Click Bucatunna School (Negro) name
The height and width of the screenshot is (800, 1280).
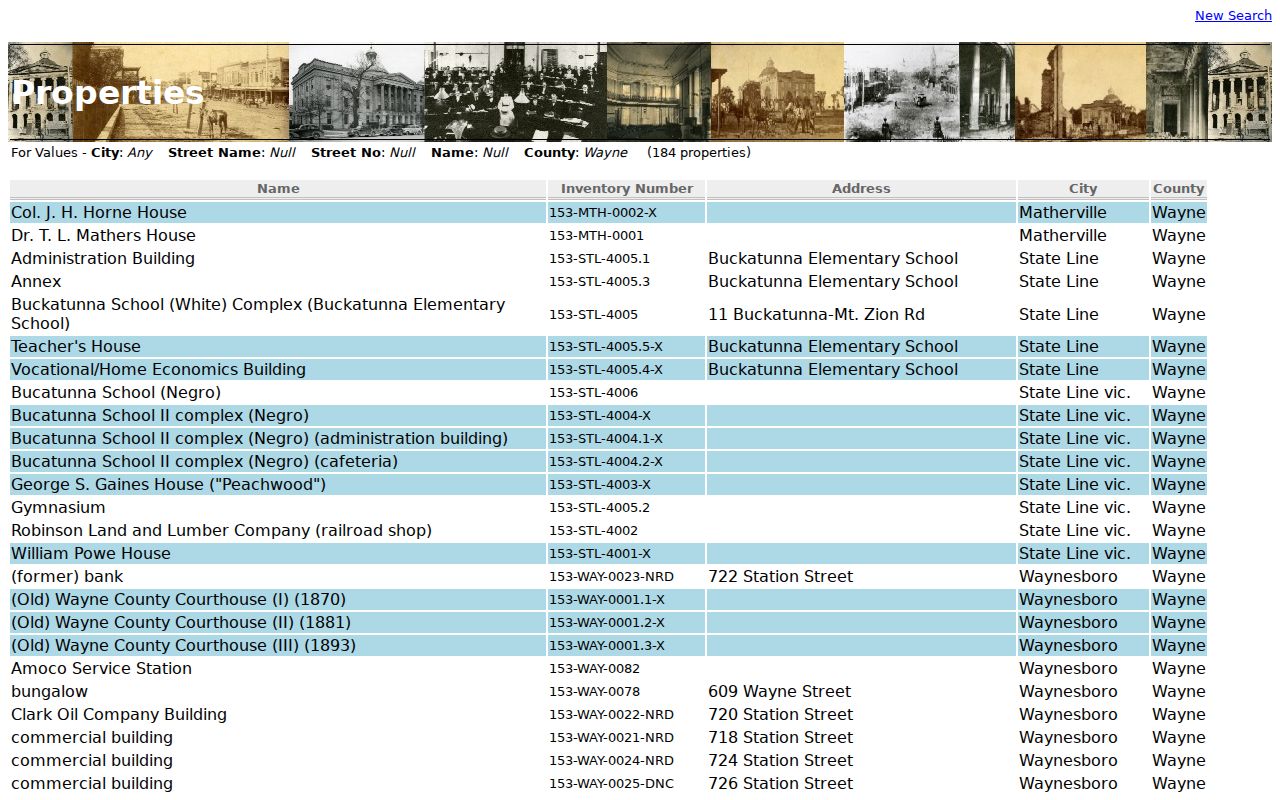(116, 392)
